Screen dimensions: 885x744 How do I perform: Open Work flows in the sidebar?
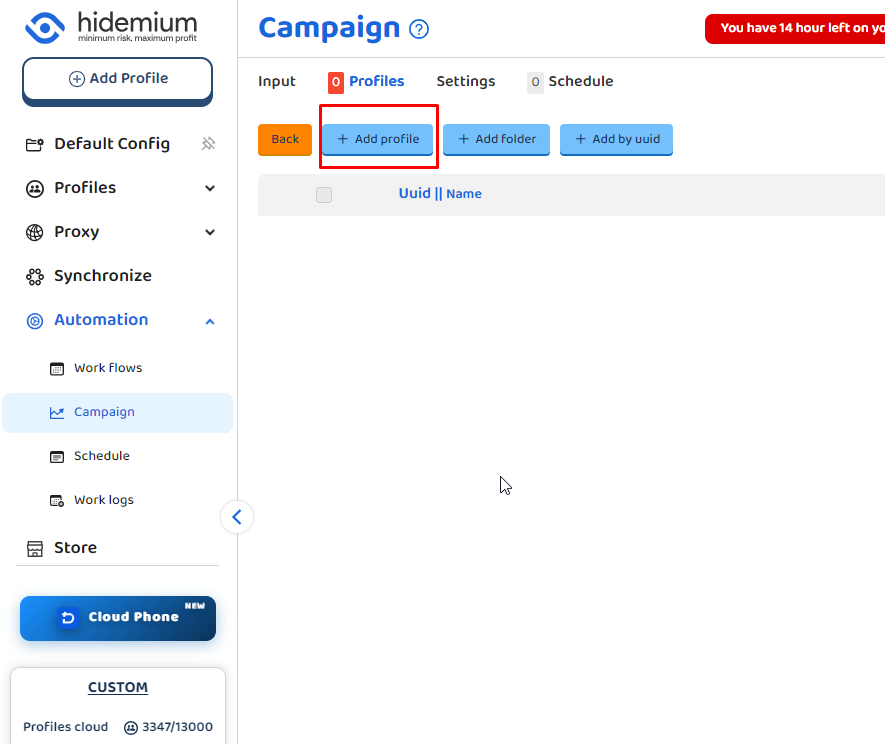click(108, 368)
